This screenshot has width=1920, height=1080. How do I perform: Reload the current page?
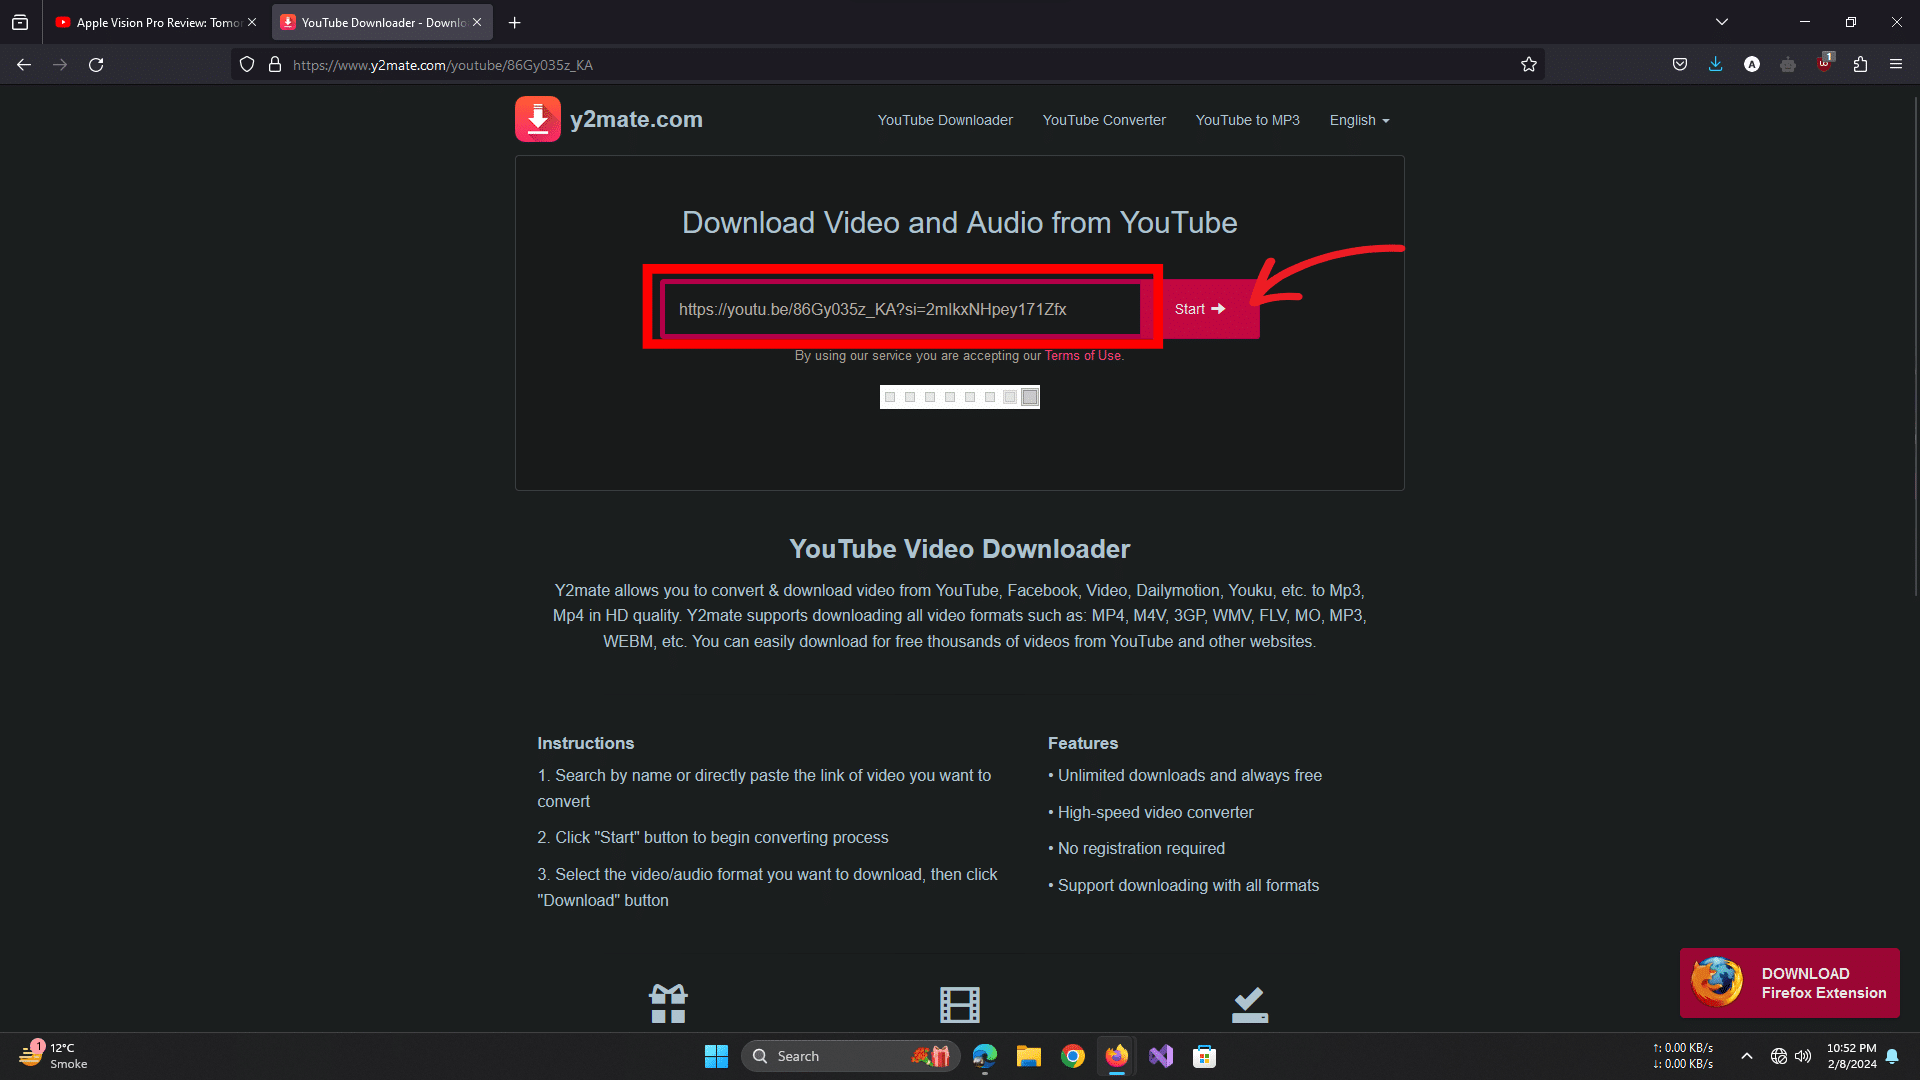[96, 64]
